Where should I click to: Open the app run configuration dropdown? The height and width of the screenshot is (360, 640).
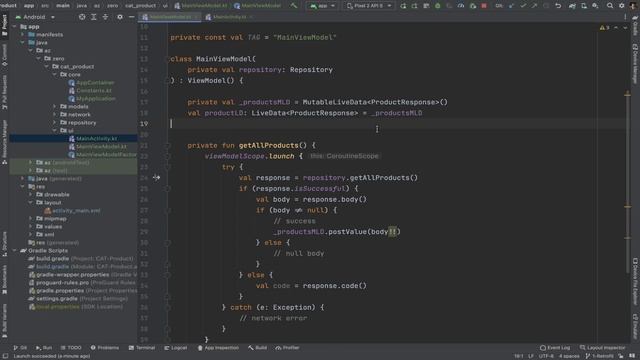(x=322, y=6)
